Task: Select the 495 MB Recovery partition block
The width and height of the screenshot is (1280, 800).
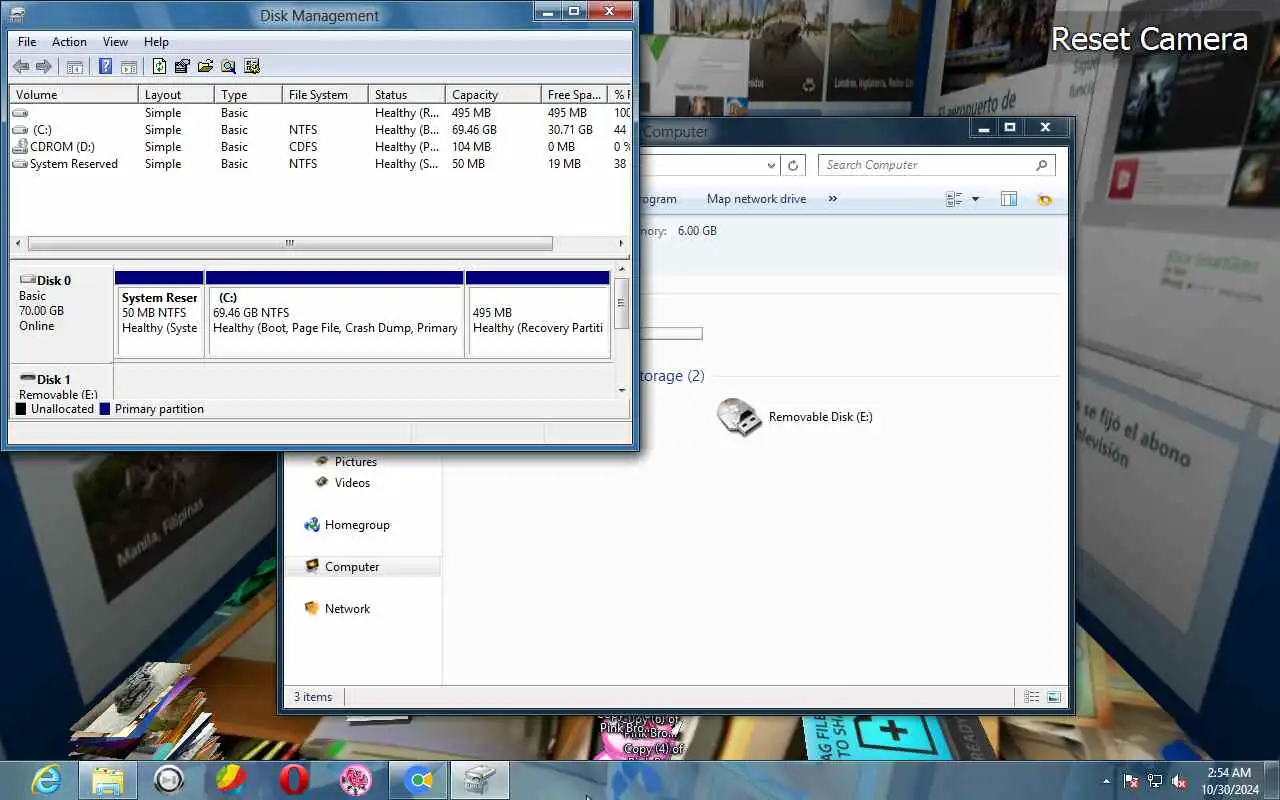Action: [538, 314]
